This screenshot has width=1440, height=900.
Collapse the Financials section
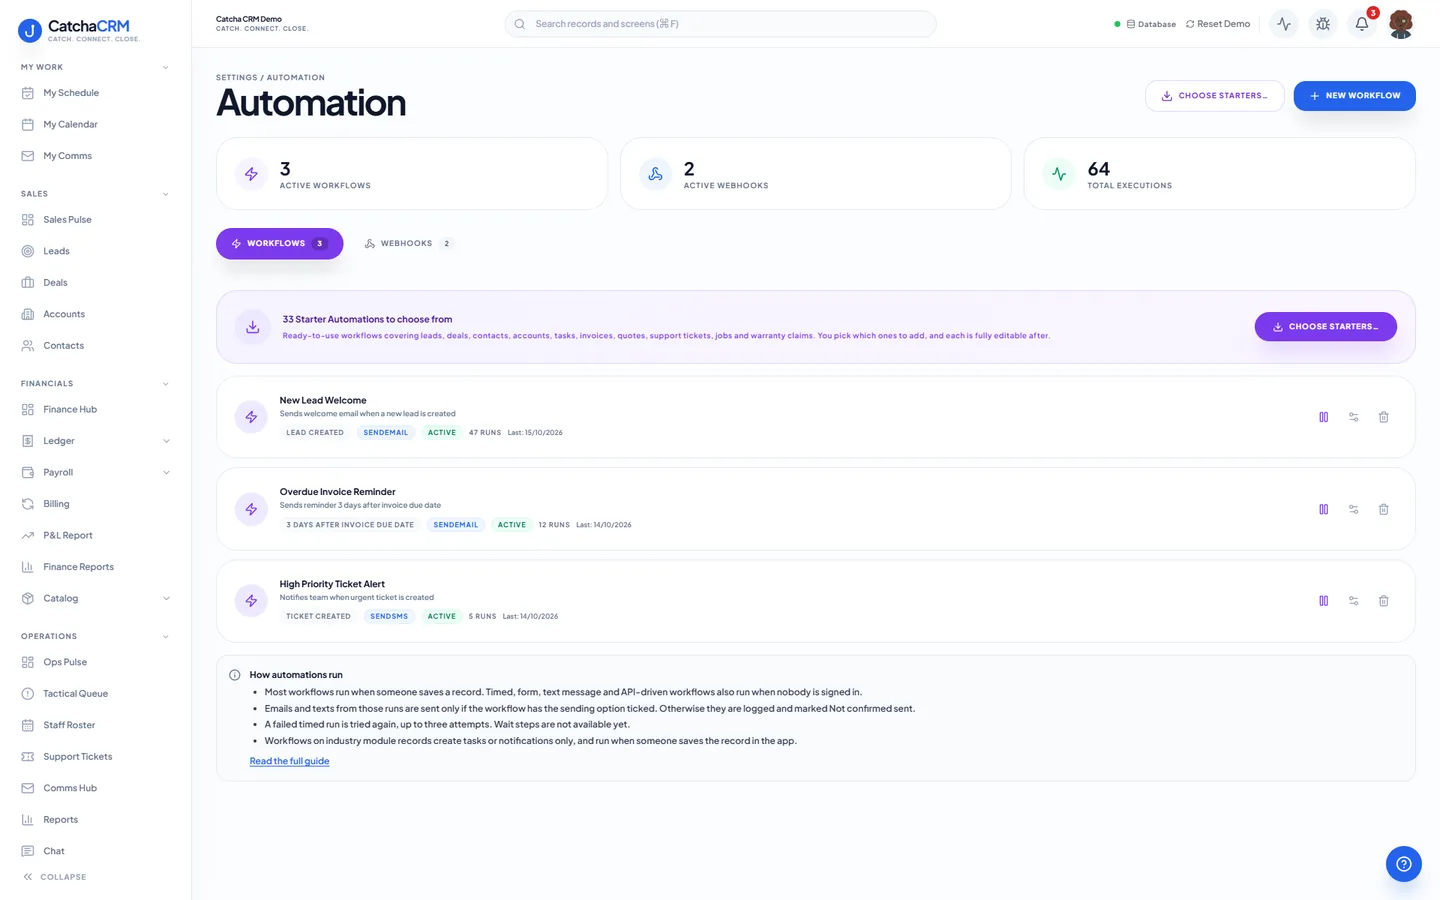click(166, 384)
